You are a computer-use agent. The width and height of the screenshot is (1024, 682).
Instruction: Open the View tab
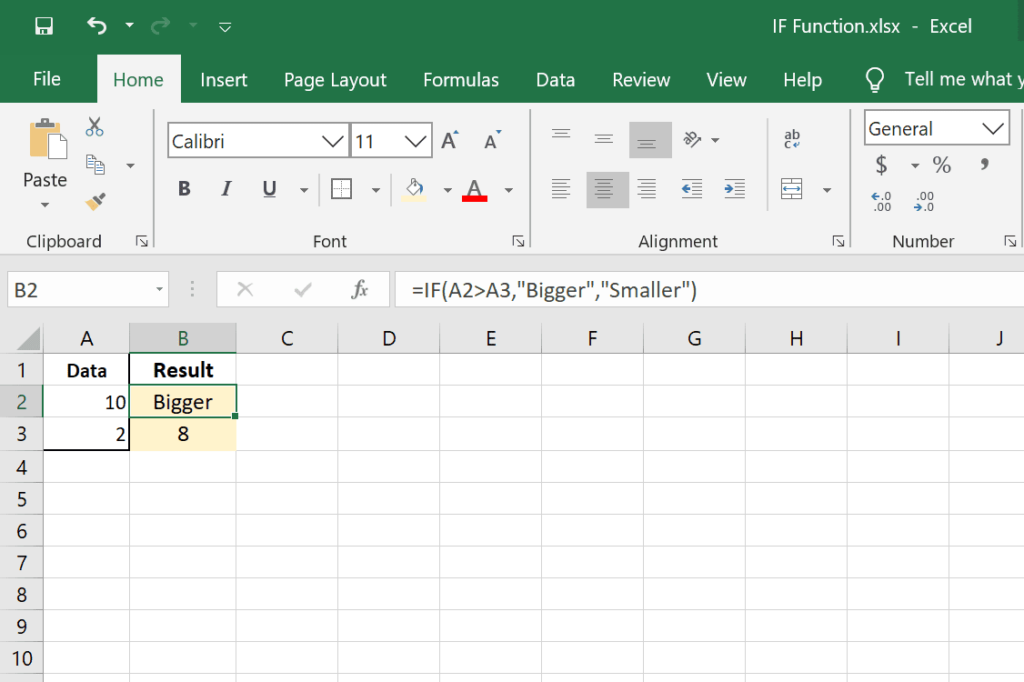(x=726, y=80)
